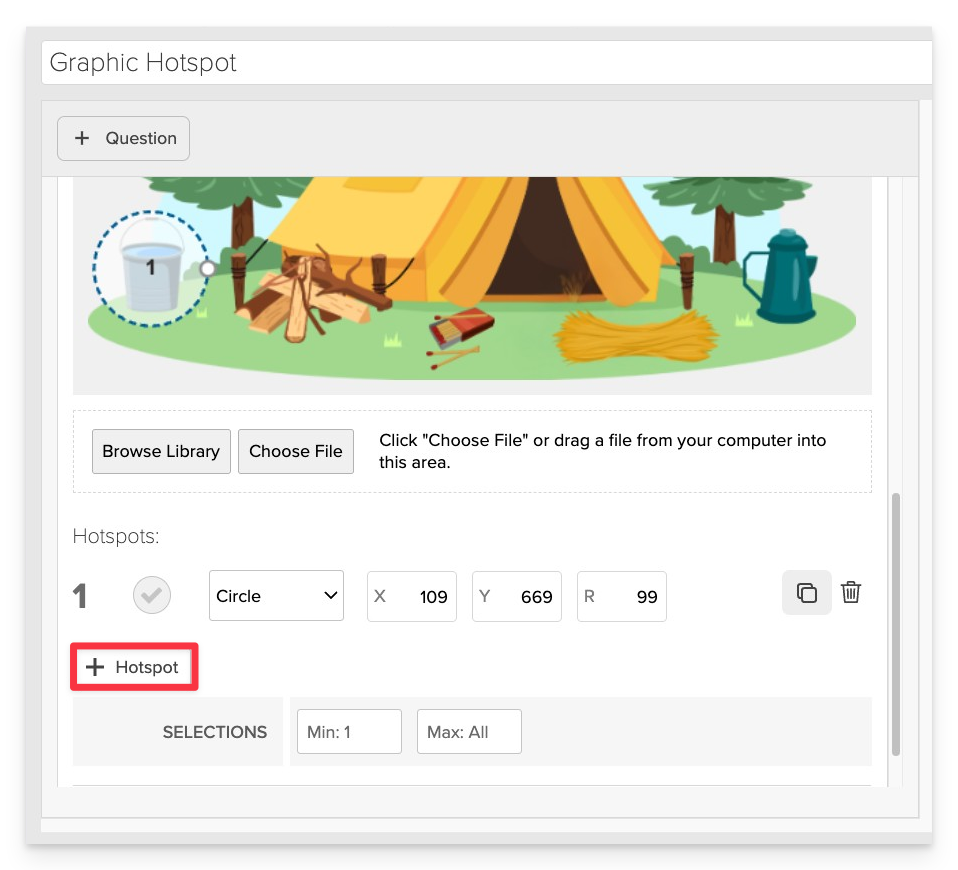Delete hotspot 1 with trash icon
Image resolution: width=958 pixels, height=870 pixels.
pyautogui.click(x=850, y=592)
